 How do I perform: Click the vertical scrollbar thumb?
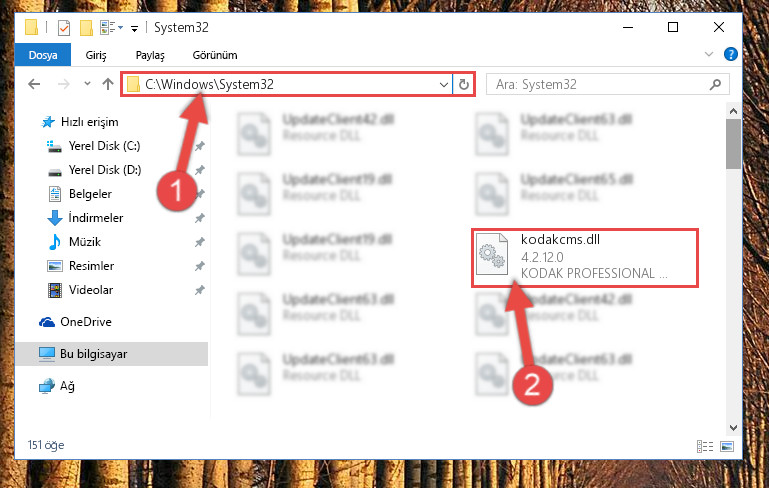733,144
